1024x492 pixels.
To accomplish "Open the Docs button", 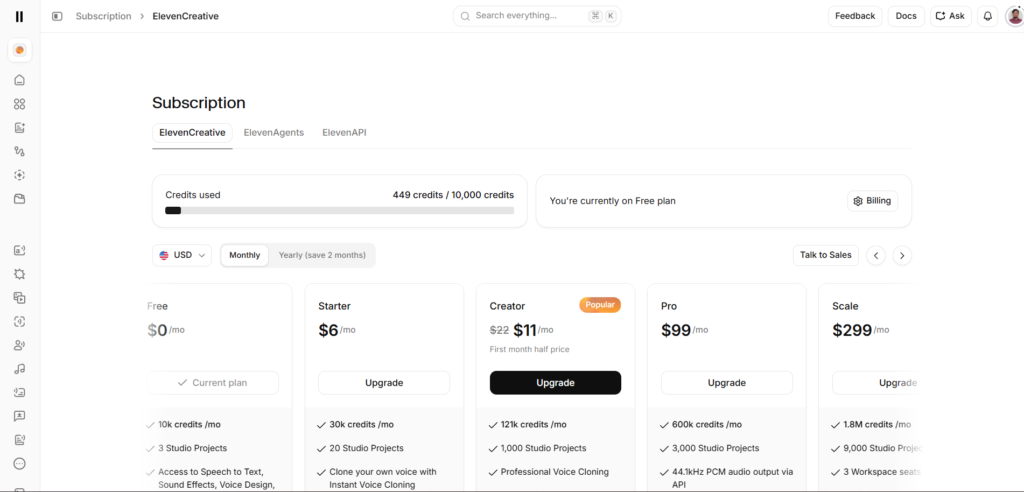I will click(x=906, y=16).
